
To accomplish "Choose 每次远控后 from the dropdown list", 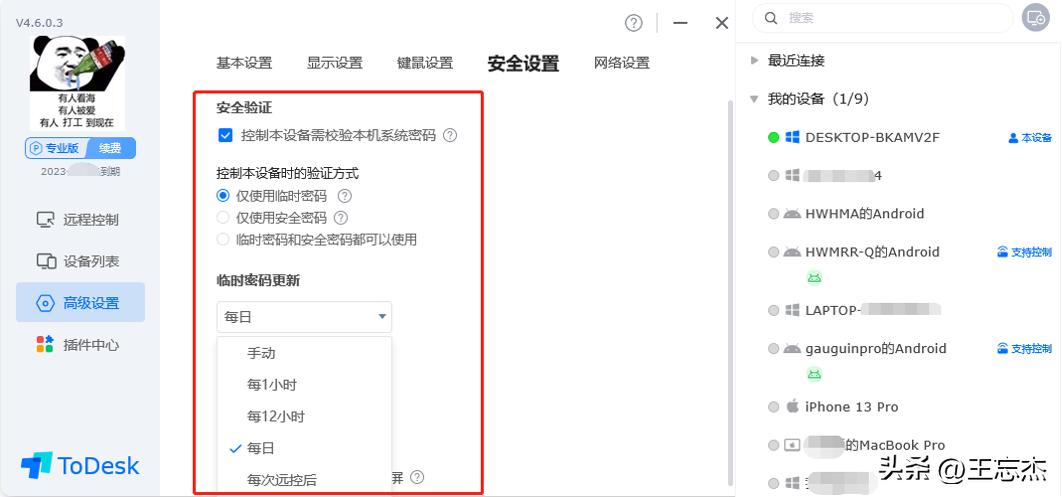I will tap(304, 480).
